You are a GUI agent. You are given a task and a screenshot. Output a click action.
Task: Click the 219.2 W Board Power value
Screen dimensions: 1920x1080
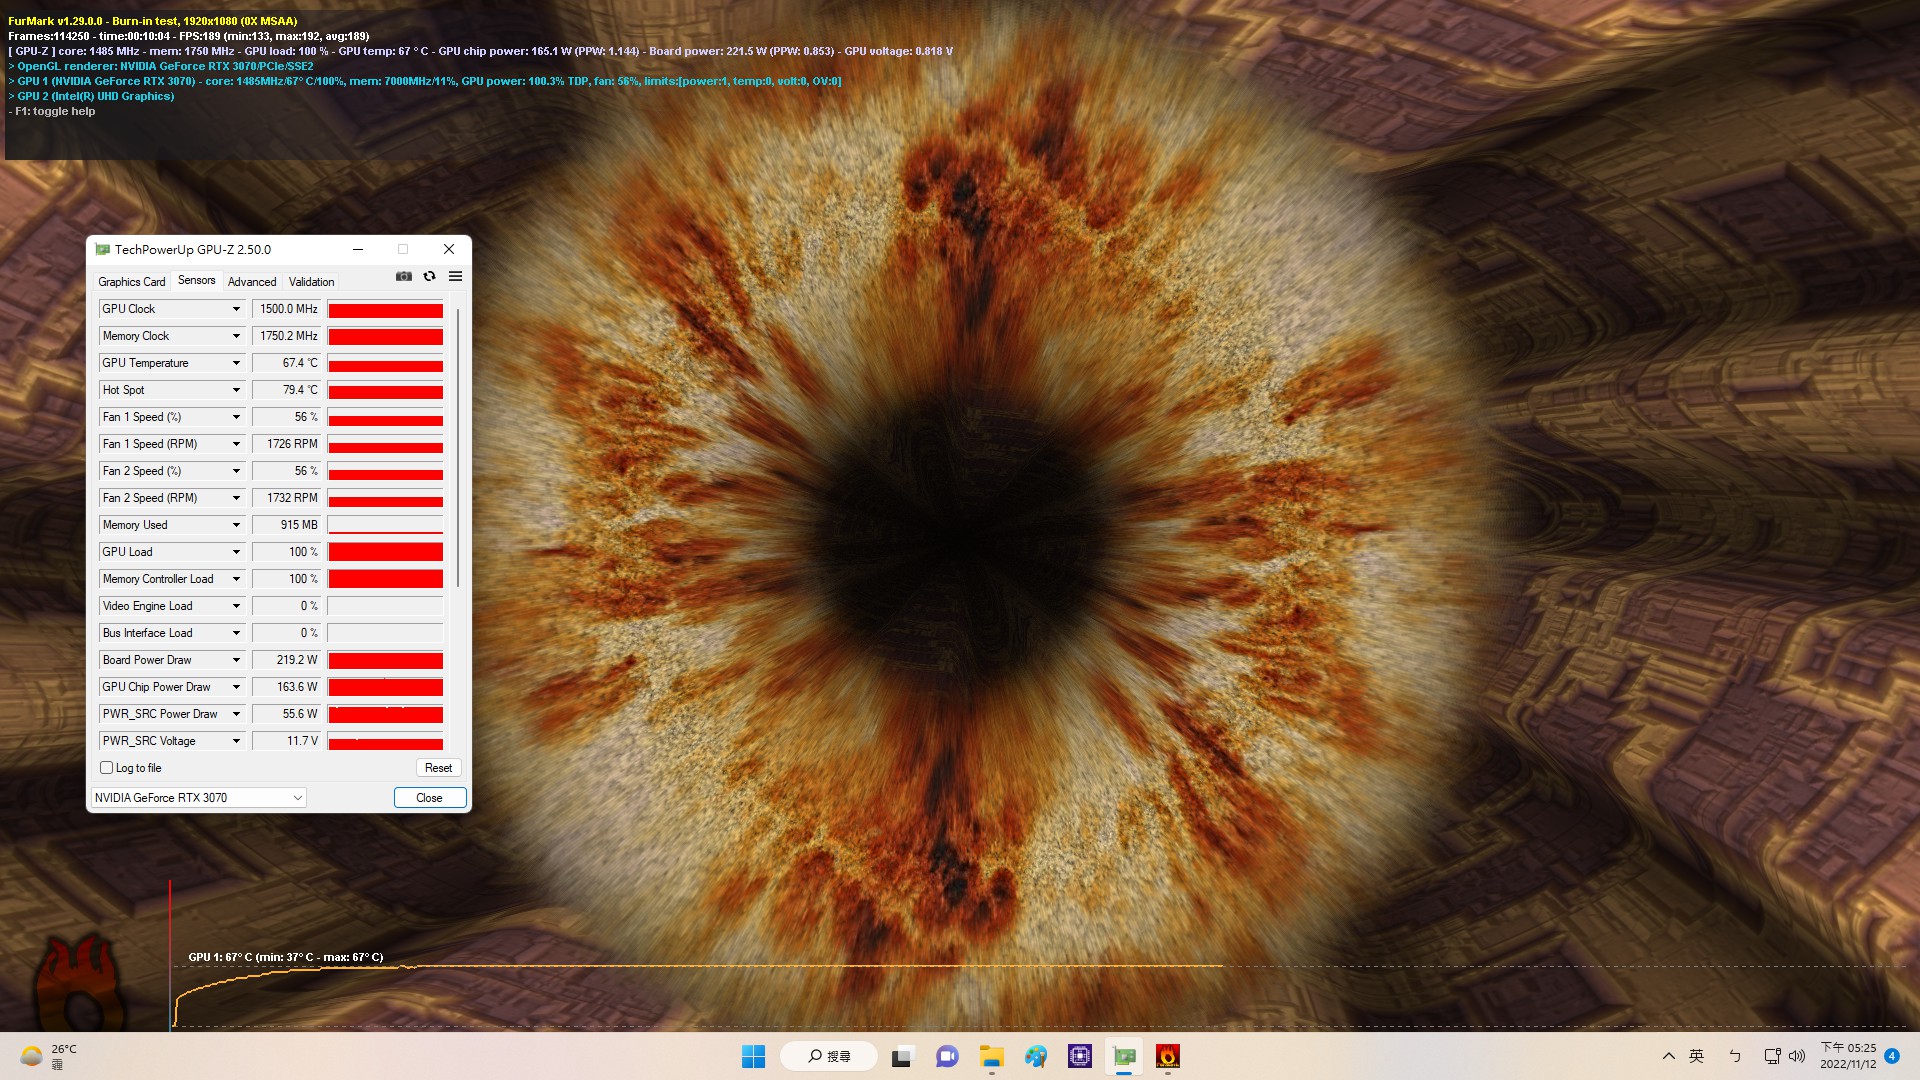click(287, 660)
